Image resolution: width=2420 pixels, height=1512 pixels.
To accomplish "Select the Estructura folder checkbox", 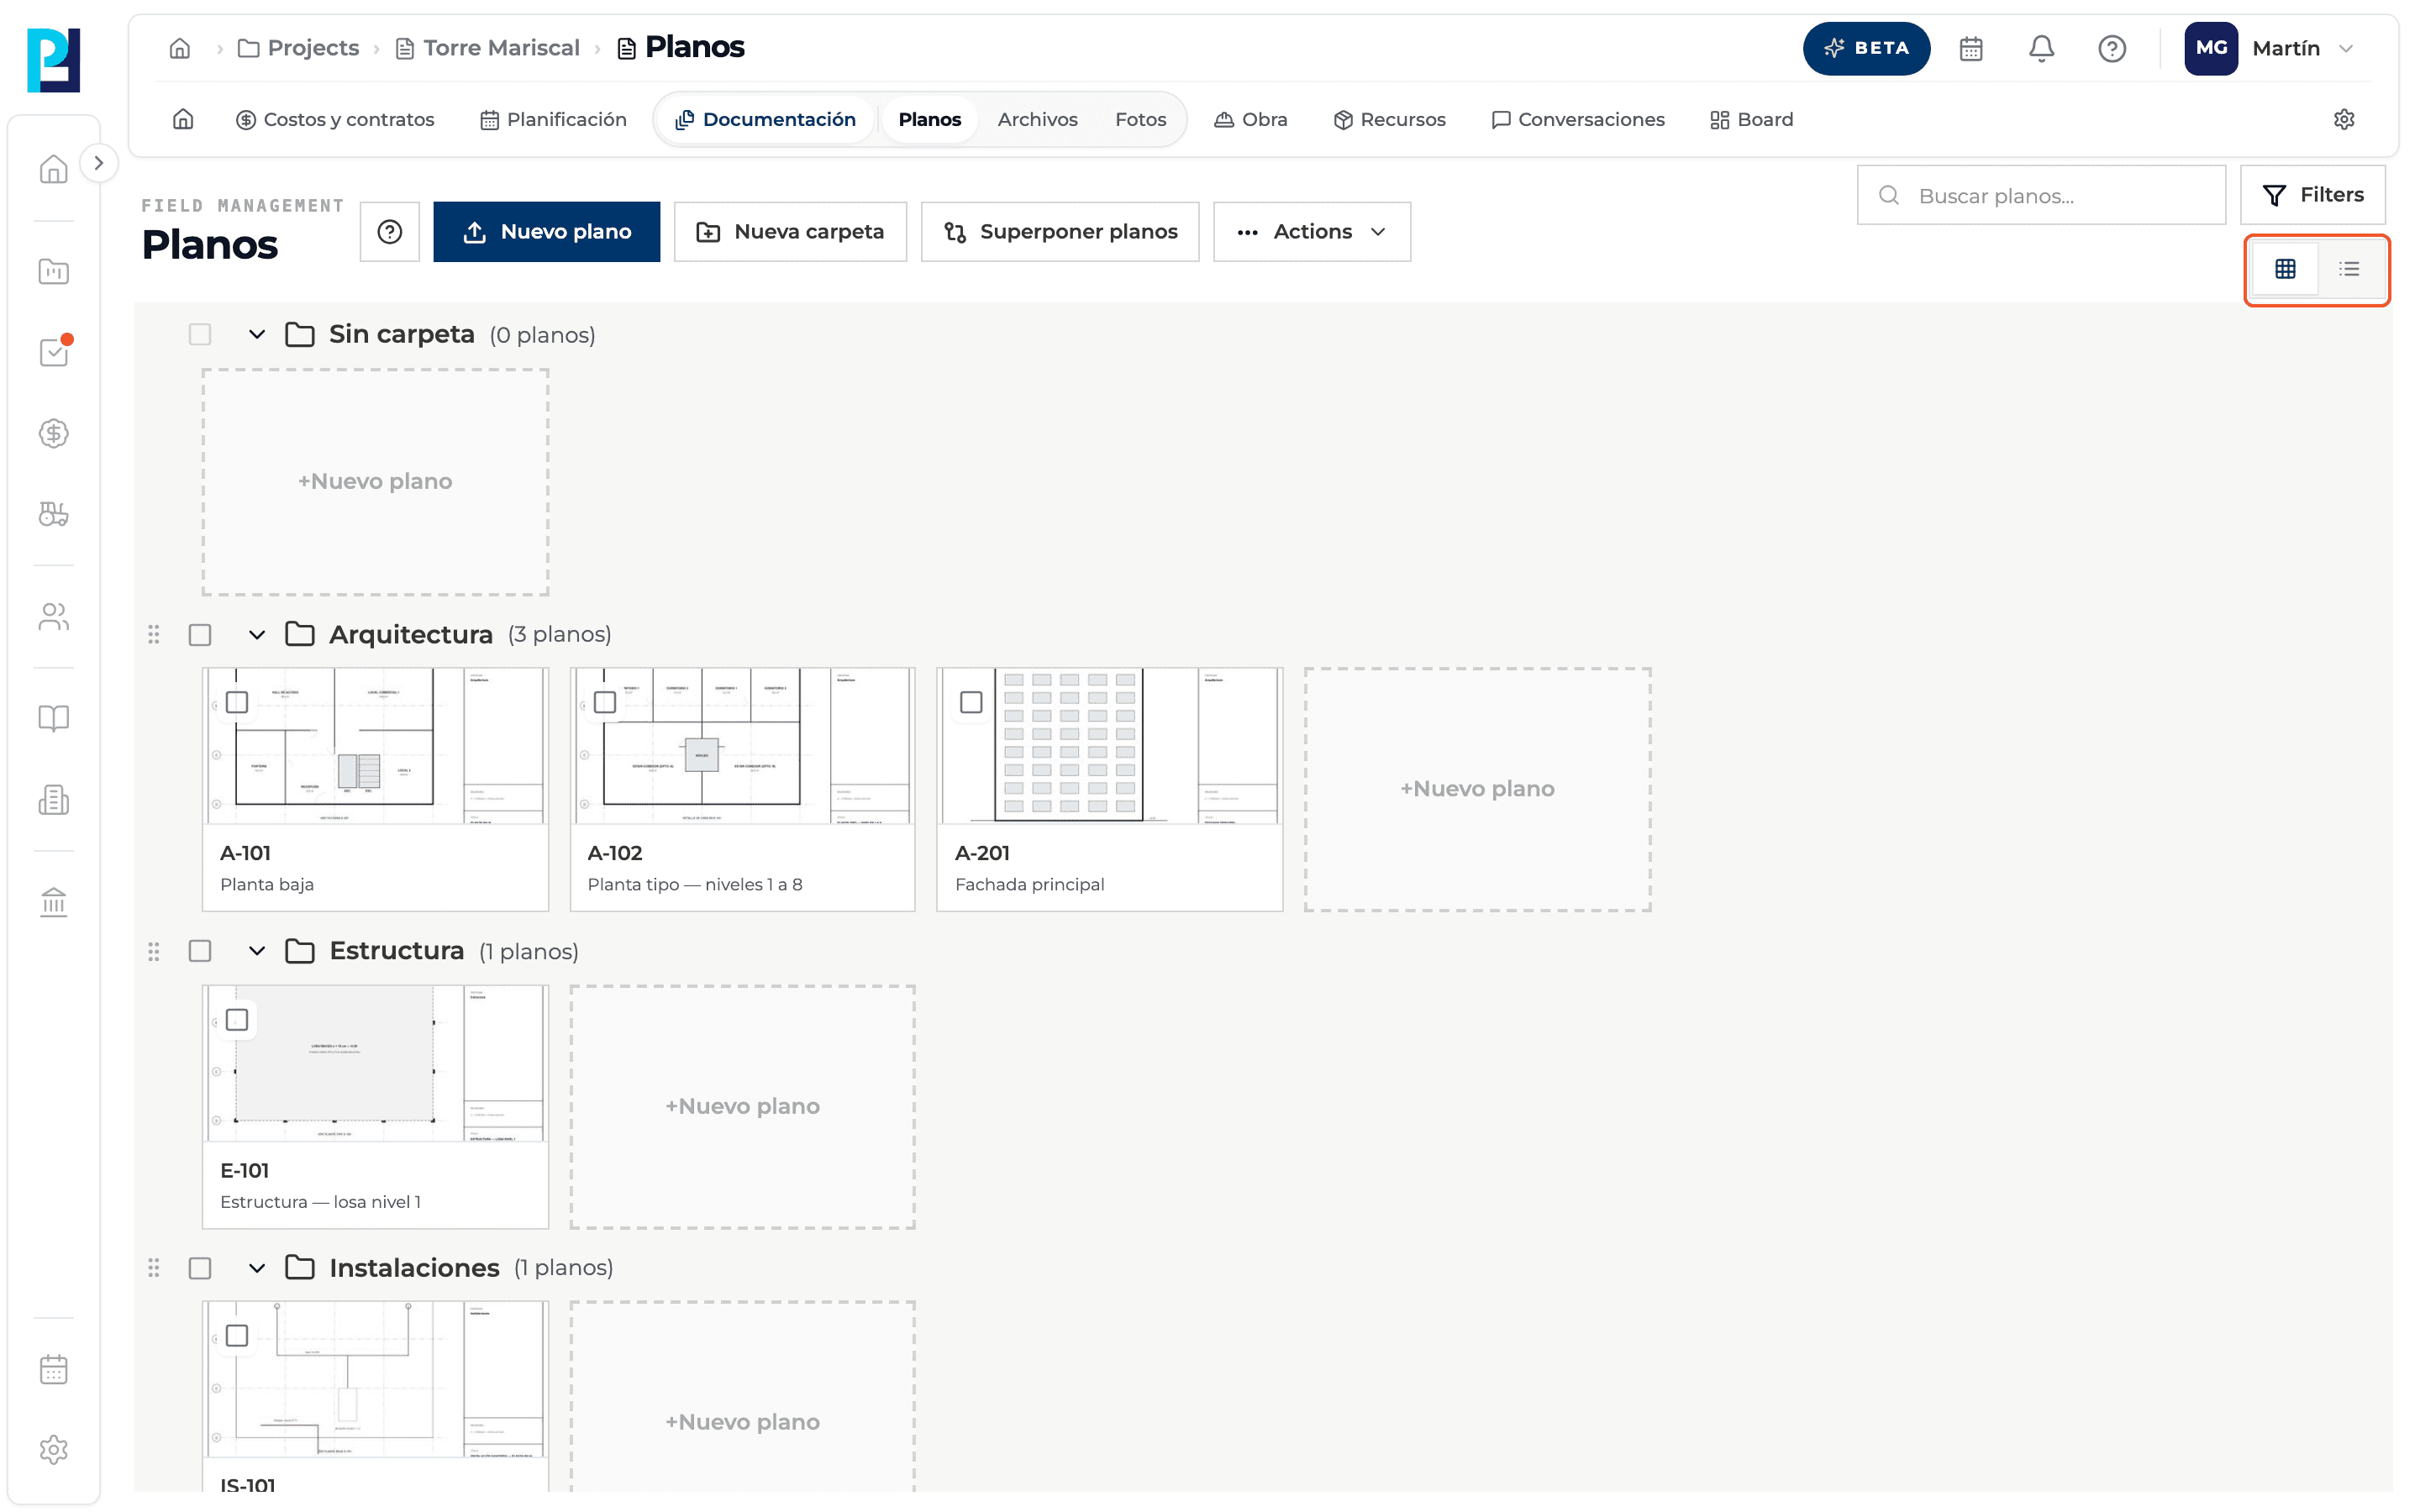I will [x=200, y=951].
